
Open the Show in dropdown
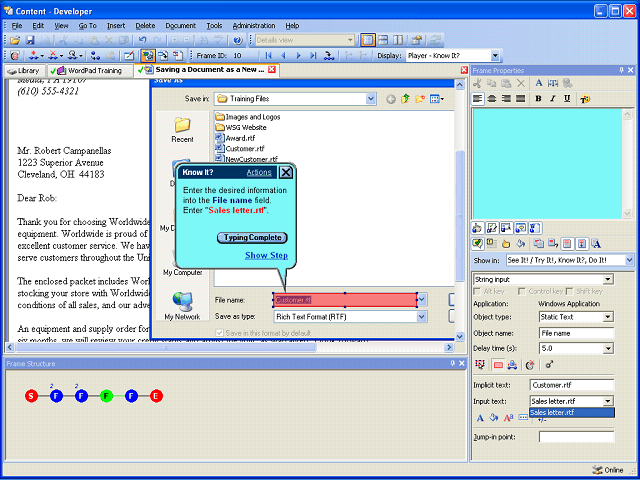(629, 260)
